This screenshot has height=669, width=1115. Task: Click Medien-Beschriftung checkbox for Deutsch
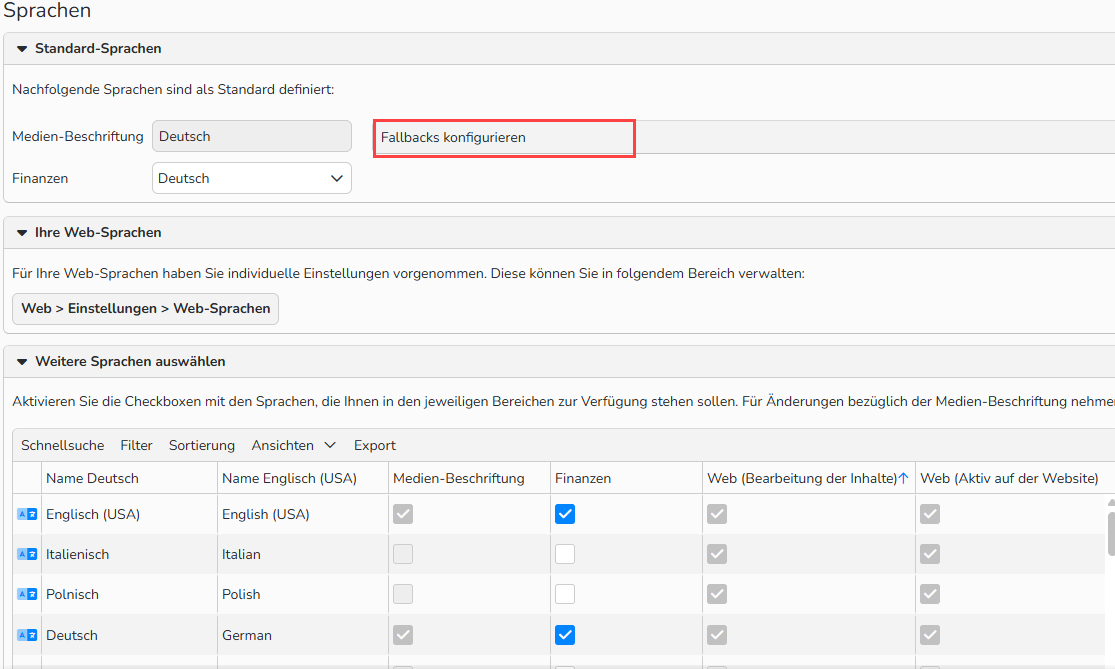[403, 635]
